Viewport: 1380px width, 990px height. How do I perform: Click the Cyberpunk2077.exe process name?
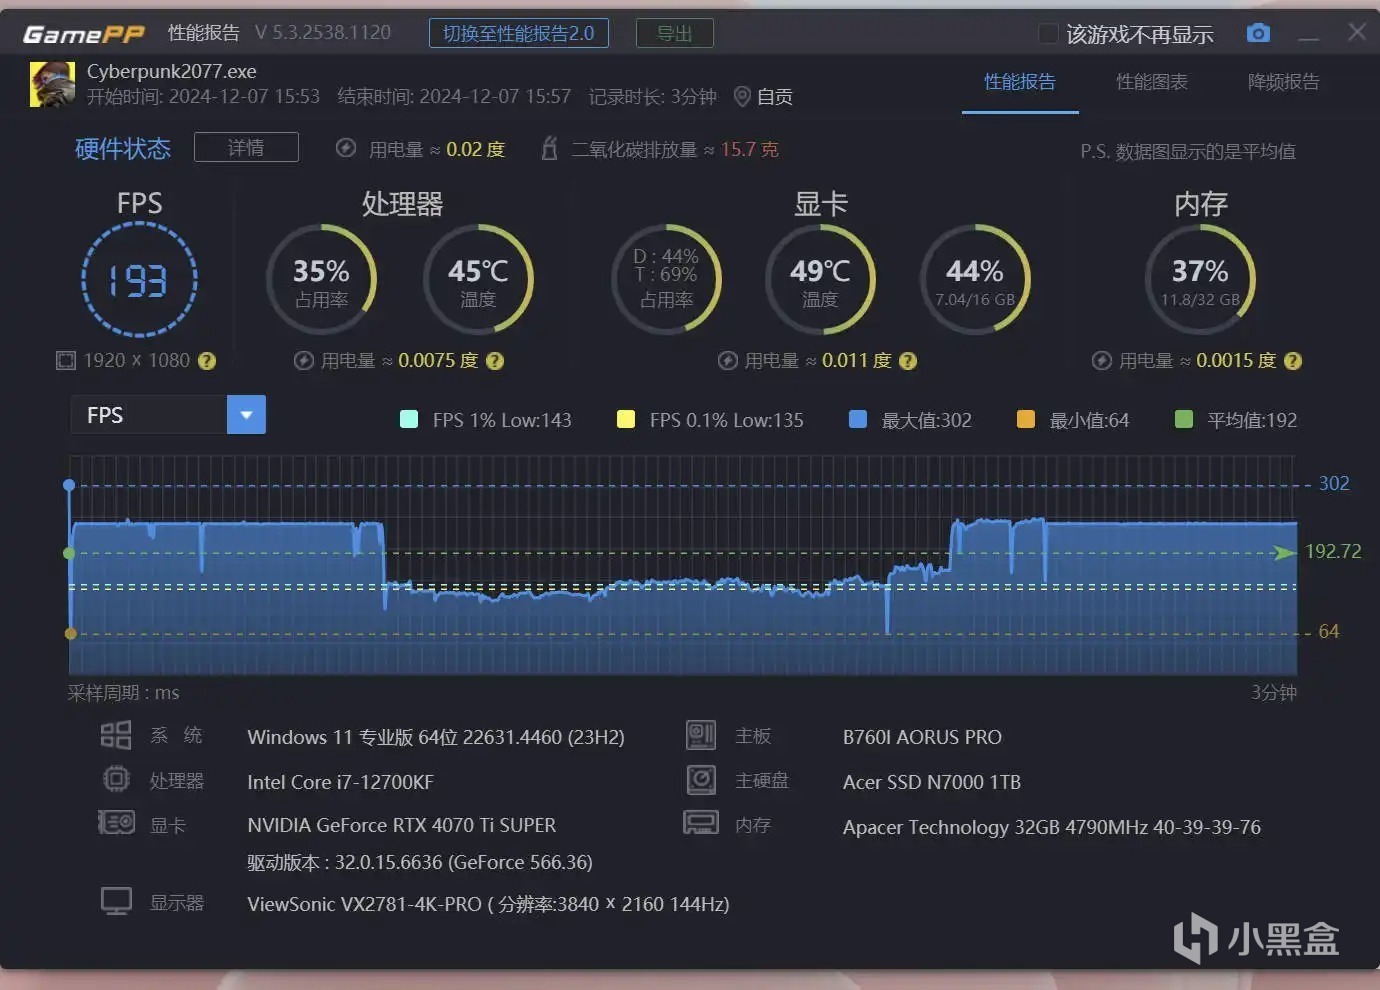point(172,71)
